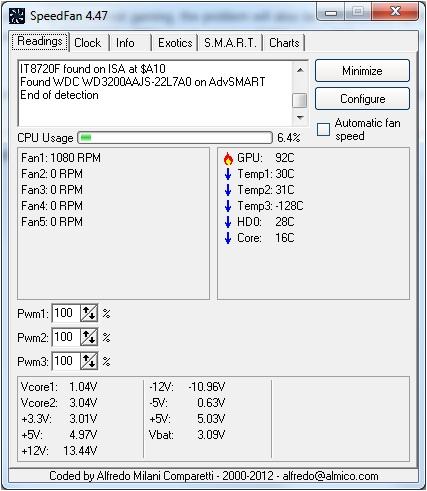The image size is (427, 491).
Task: Click the SpeedFan title bar app icon
Action: 17,16
